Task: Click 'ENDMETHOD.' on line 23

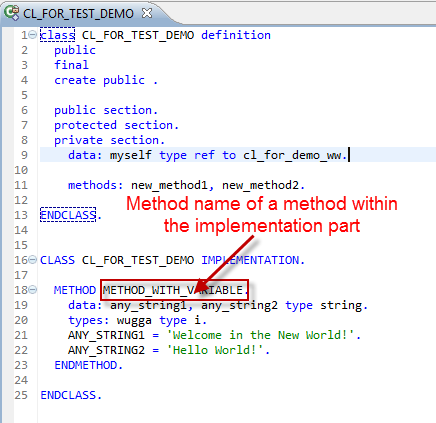Action: pyautogui.click(x=89, y=365)
